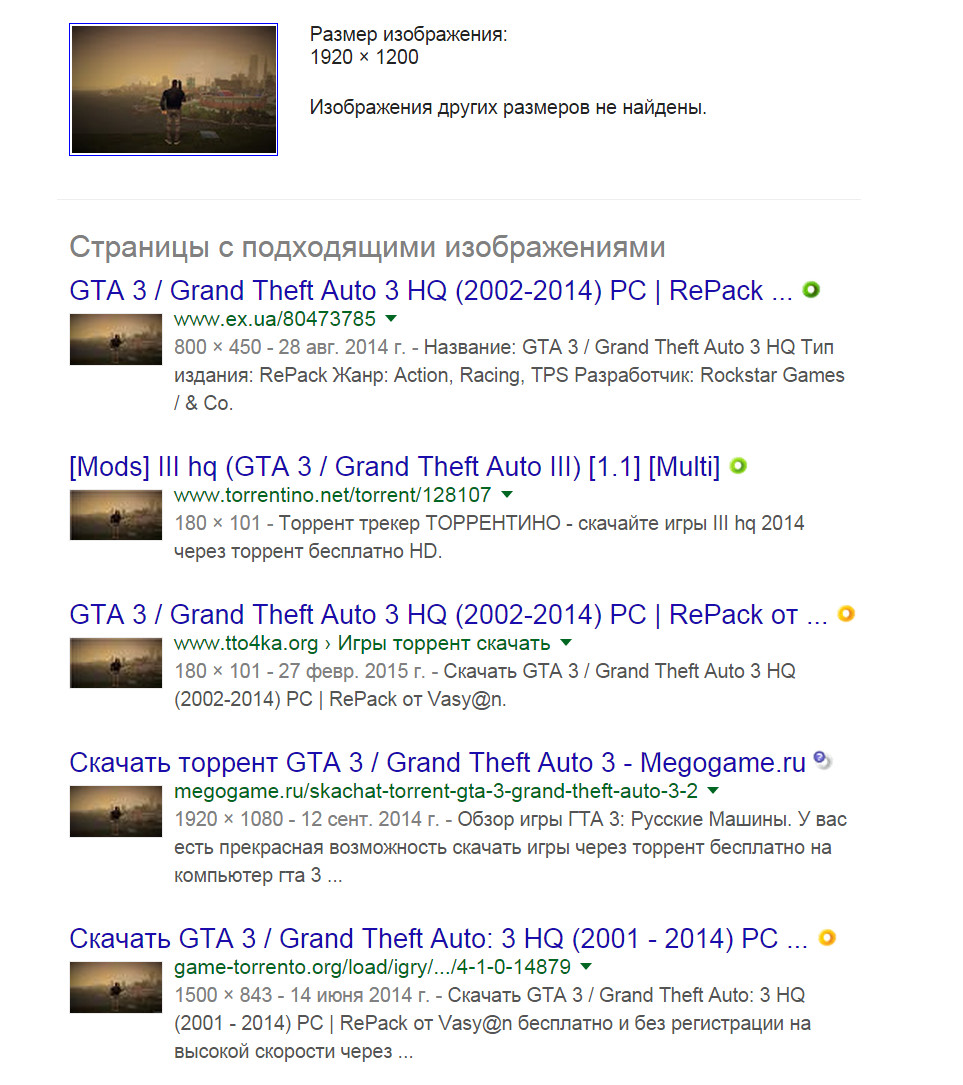Click snippet mentioning Торрент трекер ТОРРЕНТИНО
The width and height of the screenshot is (963, 1085).
(x=489, y=537)
